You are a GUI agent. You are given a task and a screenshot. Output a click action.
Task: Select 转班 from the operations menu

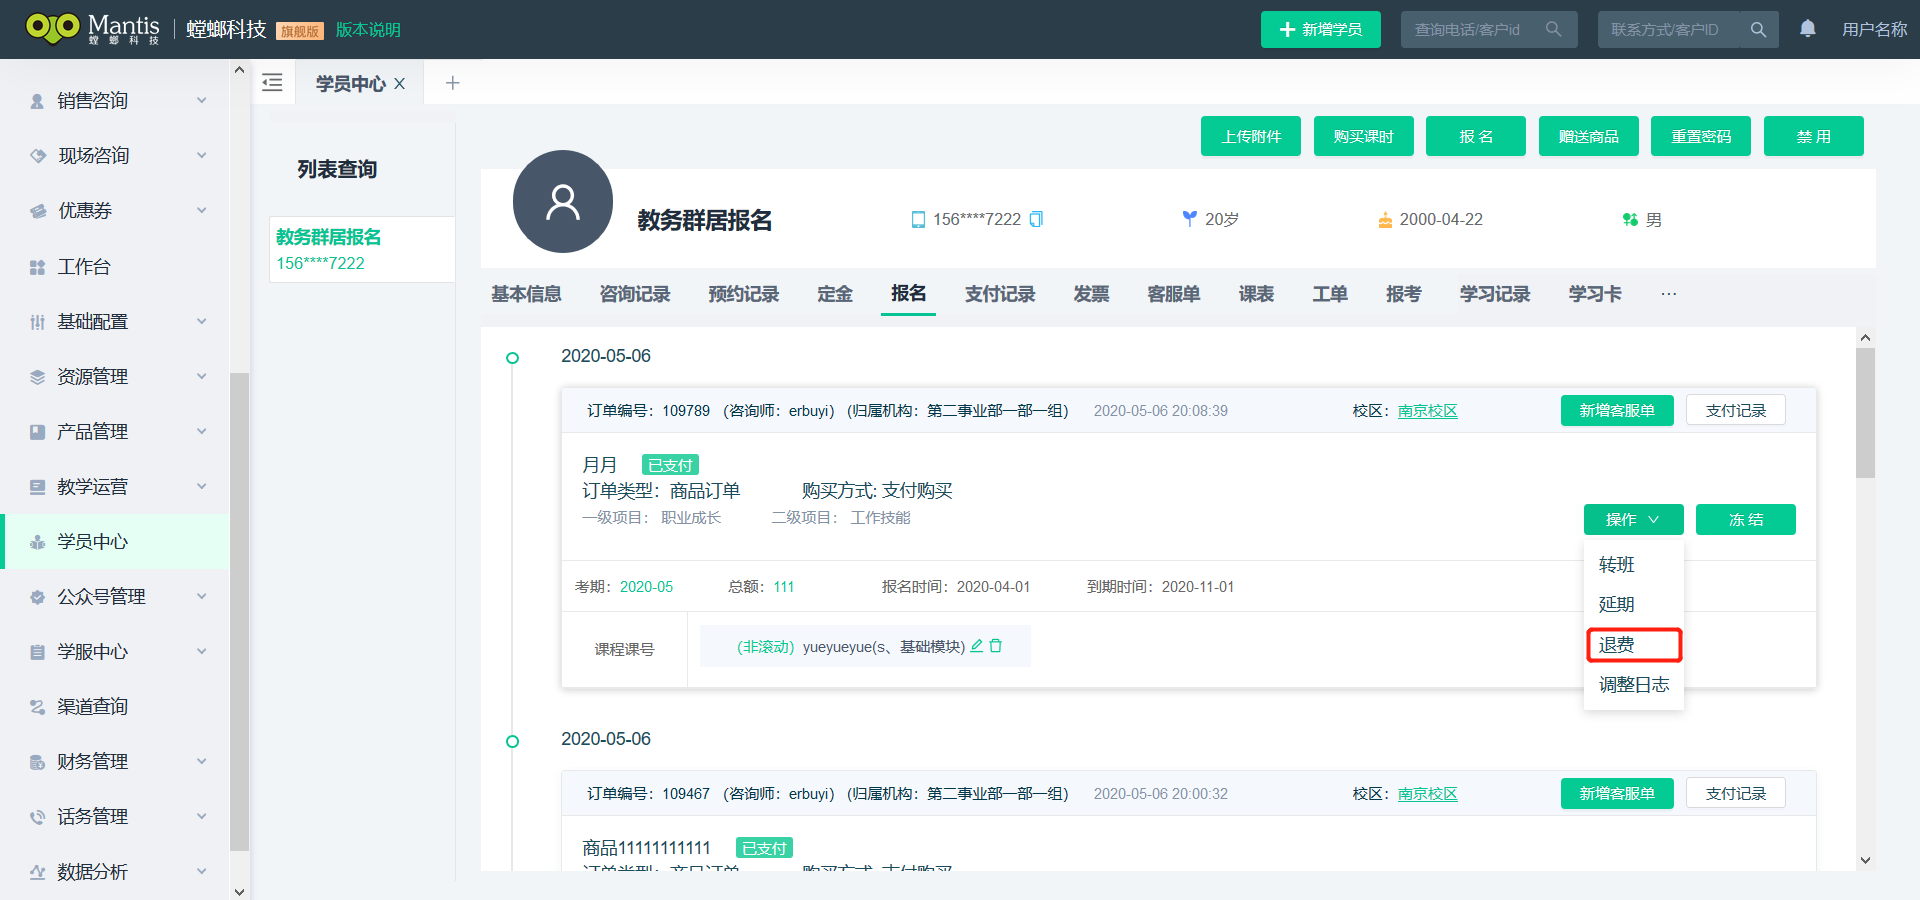[1634, 565]
